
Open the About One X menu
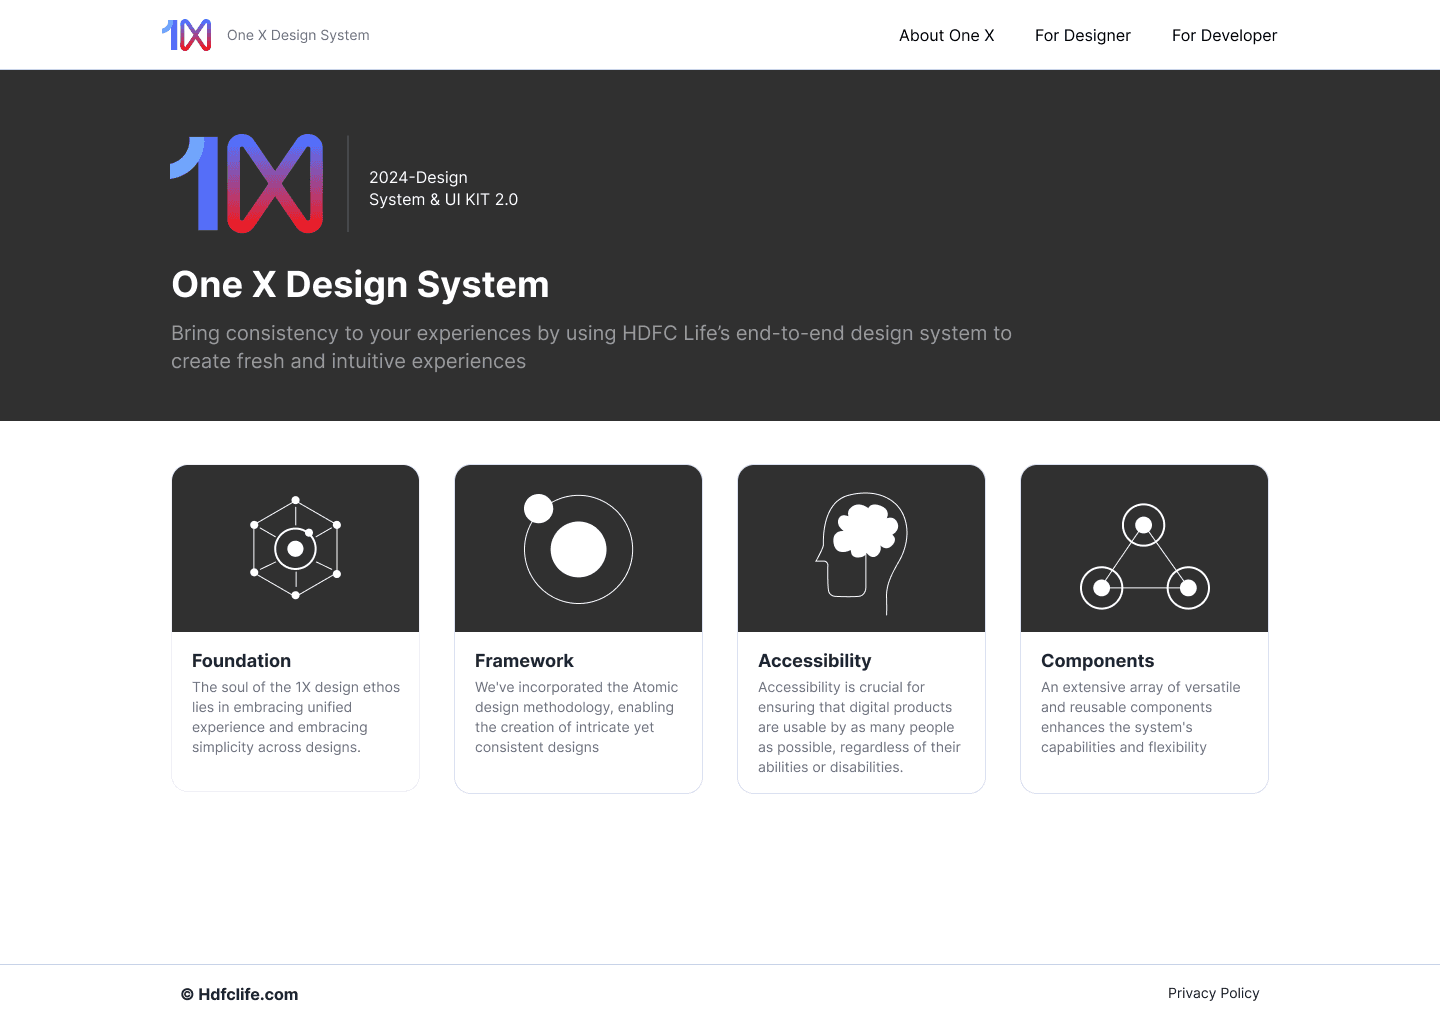pos(946,35)
